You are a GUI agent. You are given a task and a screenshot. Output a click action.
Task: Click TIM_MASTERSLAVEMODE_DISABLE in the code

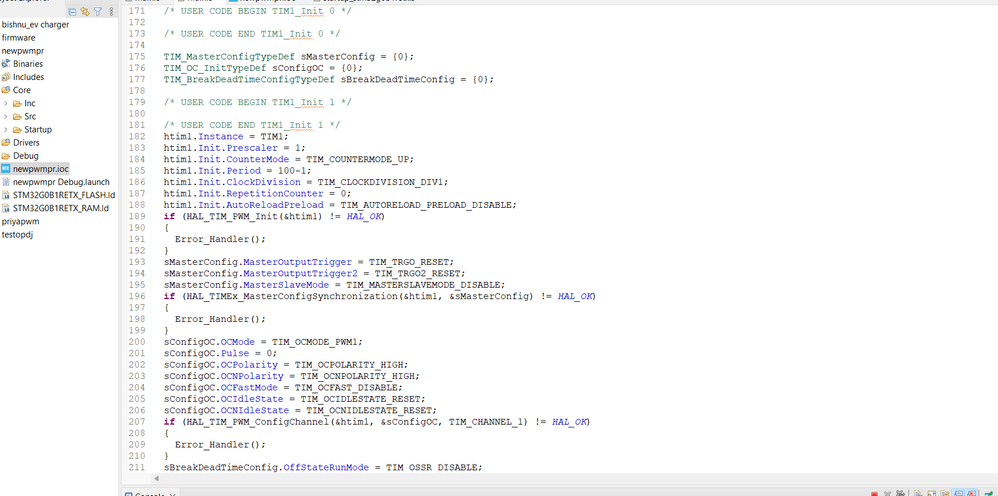tap(425, 285)
